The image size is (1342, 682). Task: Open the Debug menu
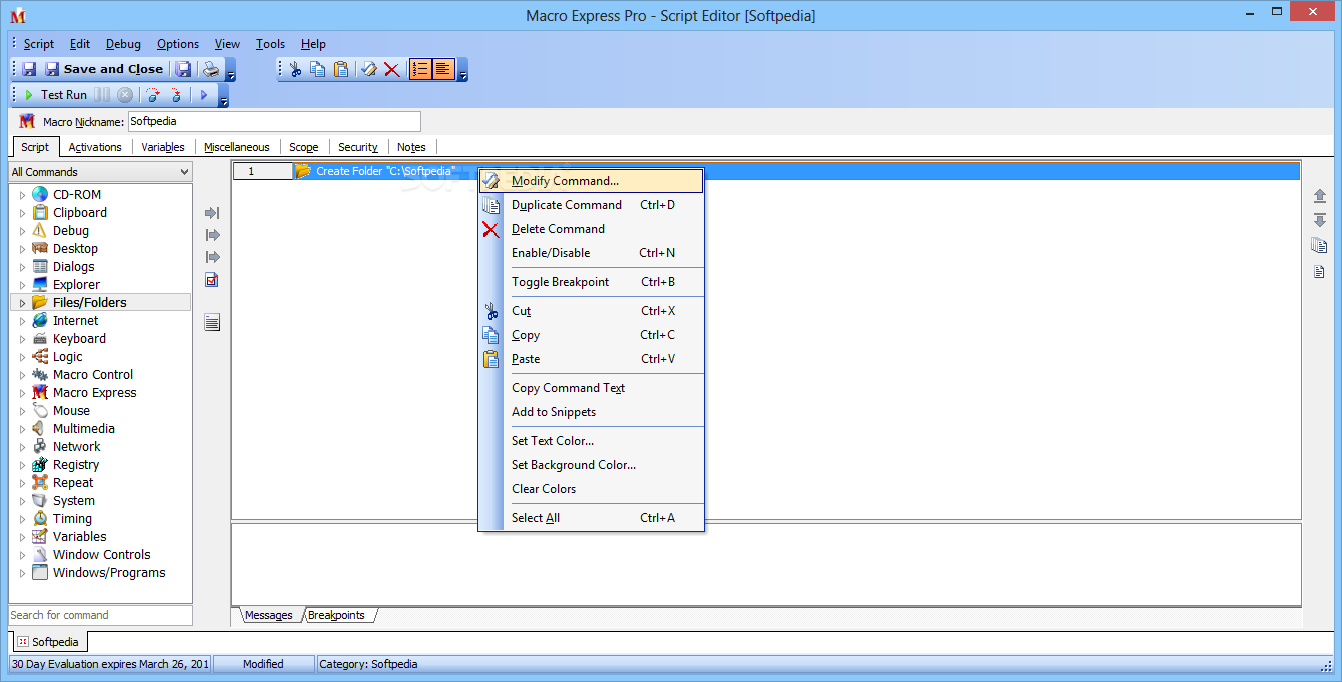point(123,44)
